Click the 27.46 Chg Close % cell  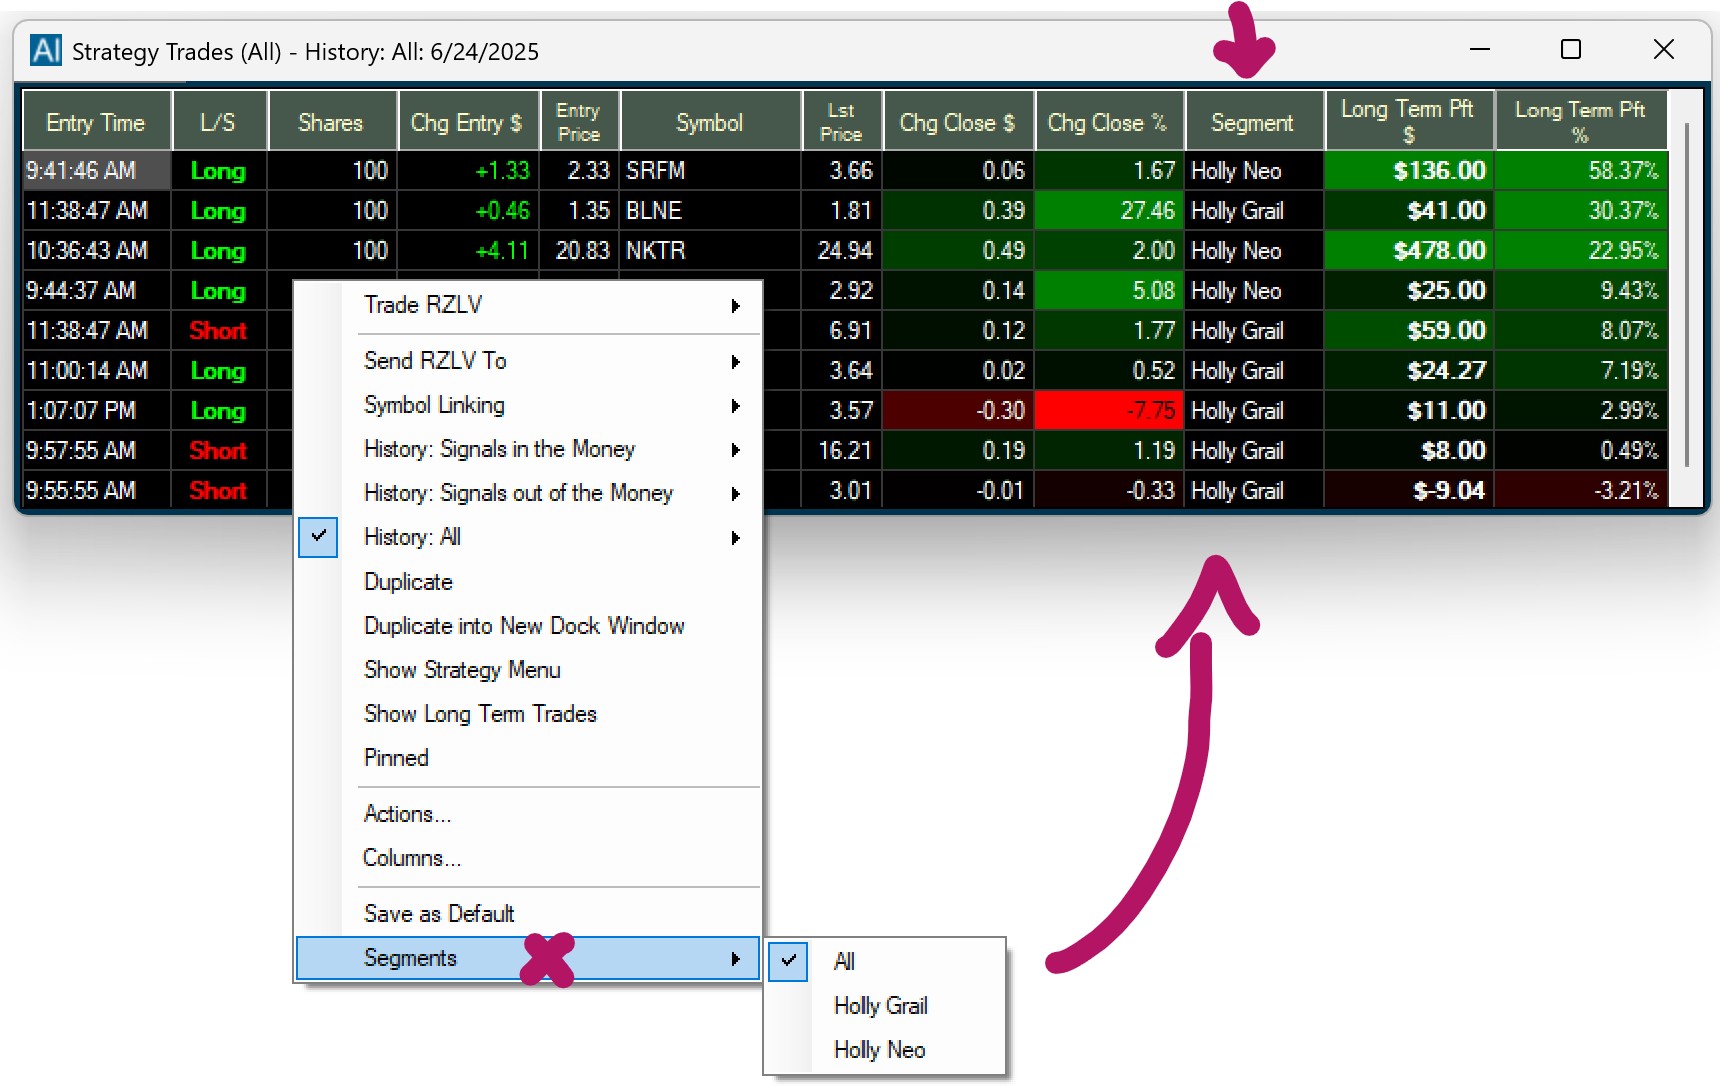click(x=1109, y=211)
